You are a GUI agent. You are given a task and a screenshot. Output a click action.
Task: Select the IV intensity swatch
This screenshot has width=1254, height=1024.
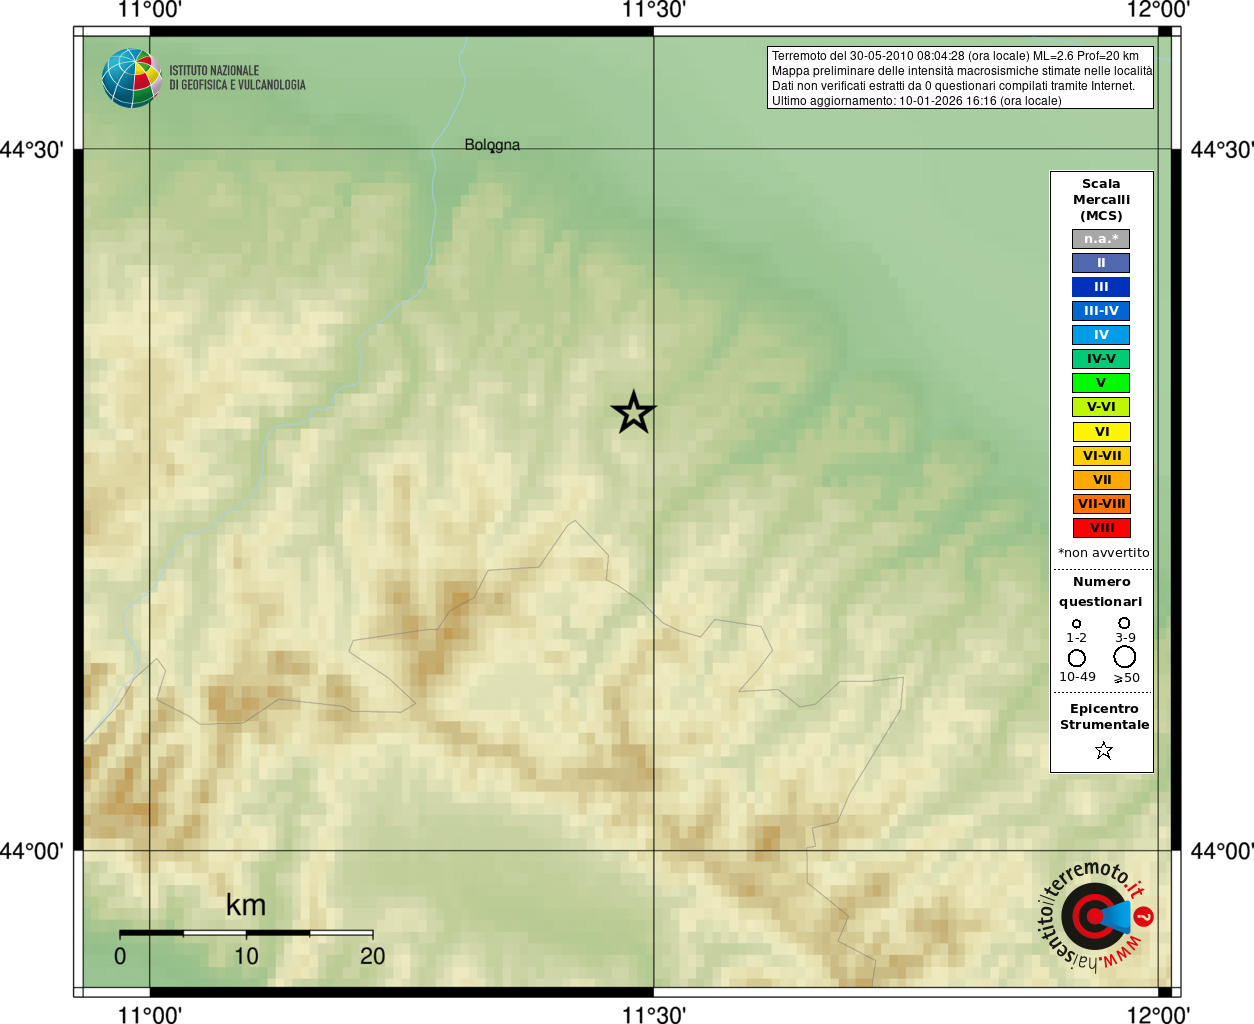[x=1101, y=335]
